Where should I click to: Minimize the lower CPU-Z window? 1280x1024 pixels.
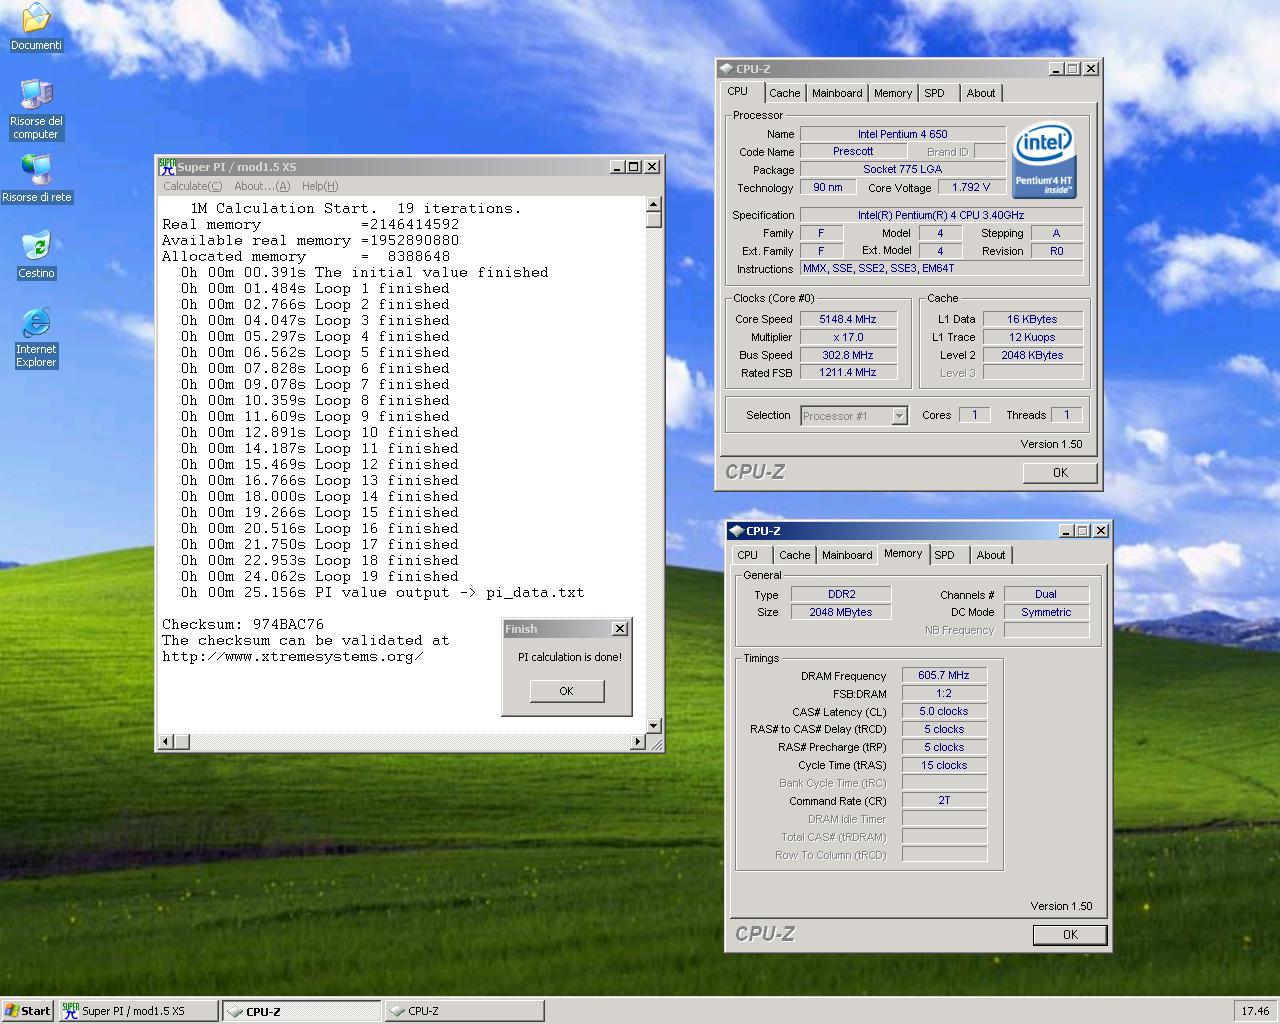[1066, 531]
